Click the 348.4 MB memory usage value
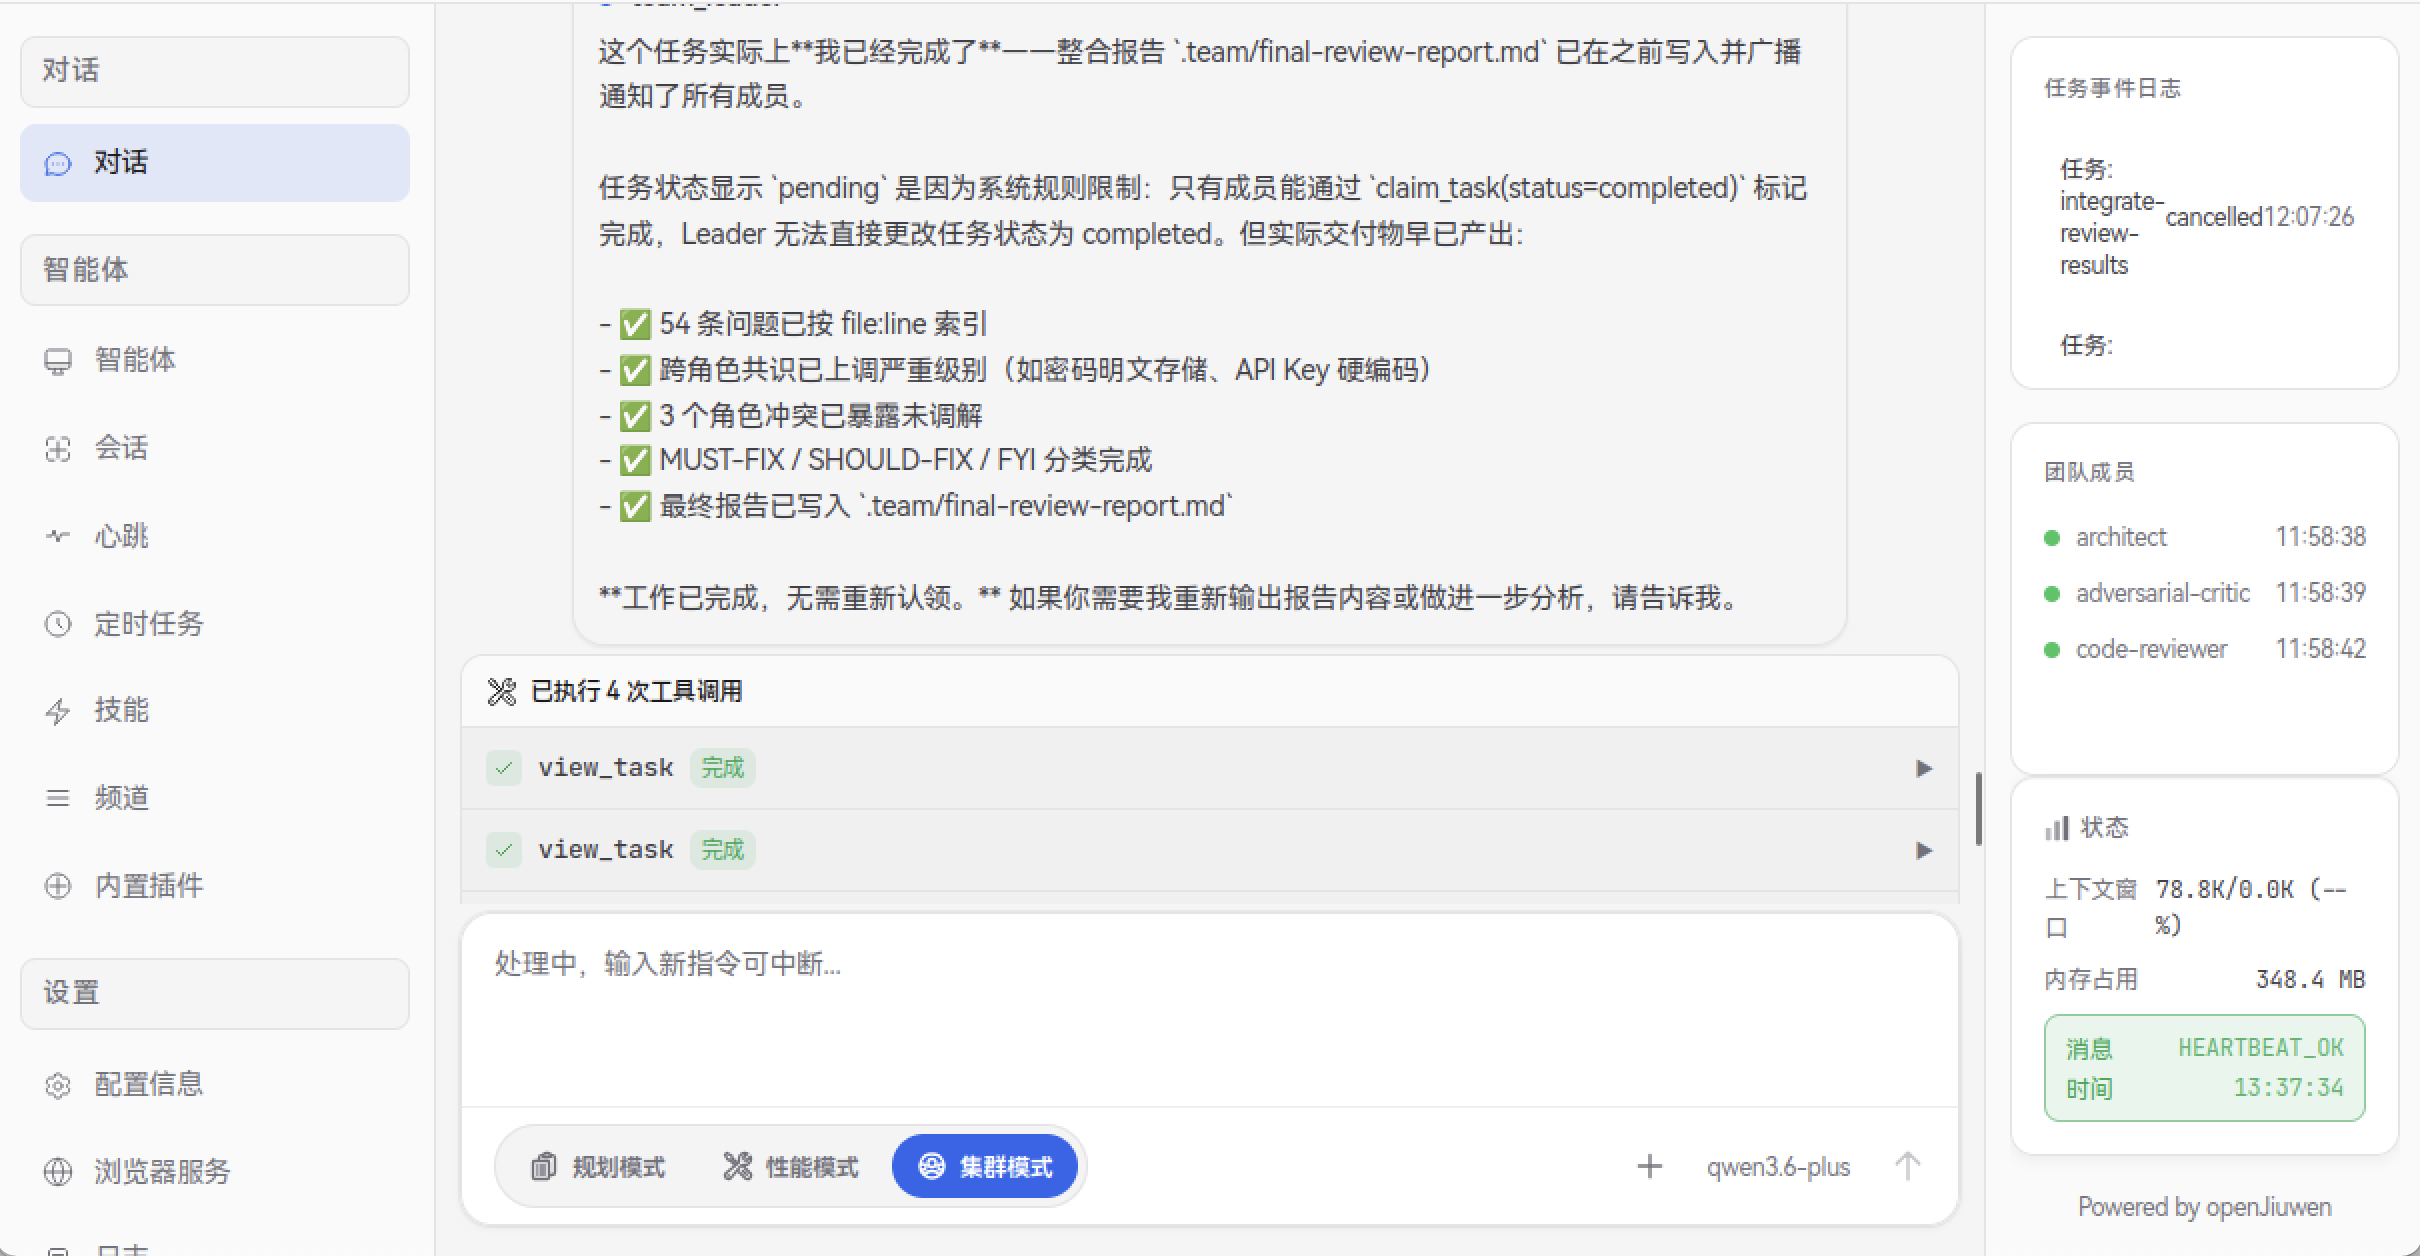This screenshot has height=1256, width=2420. [2310, 979]
